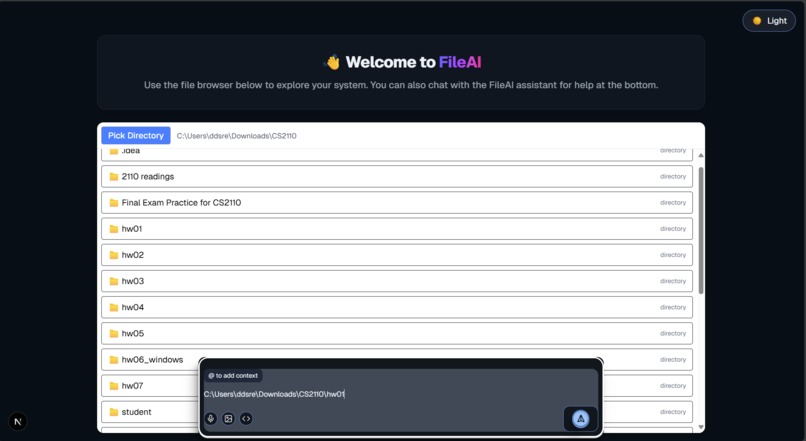The height and width of the screenshot is (441, 806).
Task: Click the code snippet icon in chat
Action: [x=246, y=418]
